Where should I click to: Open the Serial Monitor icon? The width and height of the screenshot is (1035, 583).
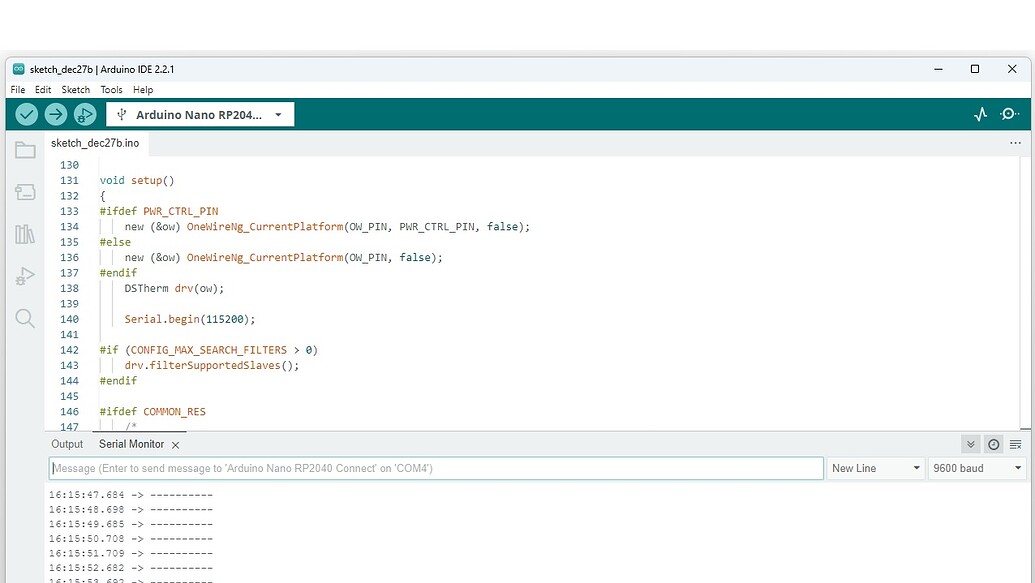[x=1010, y=114]
